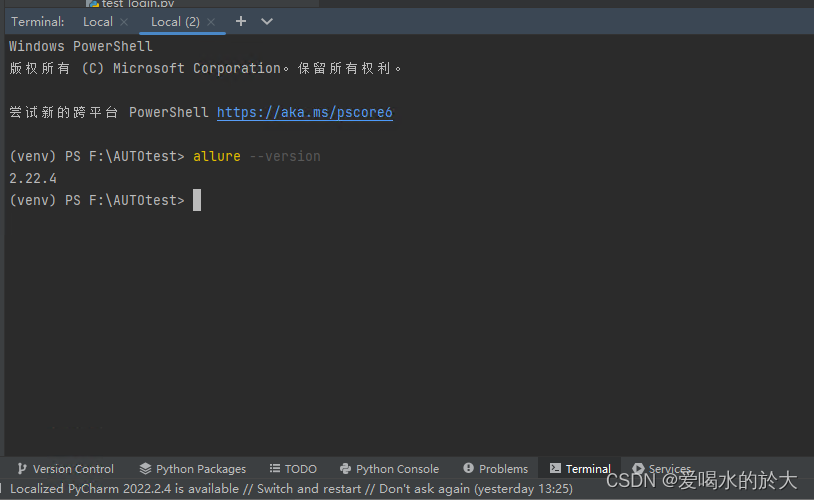Add a new terminal session

241,21
